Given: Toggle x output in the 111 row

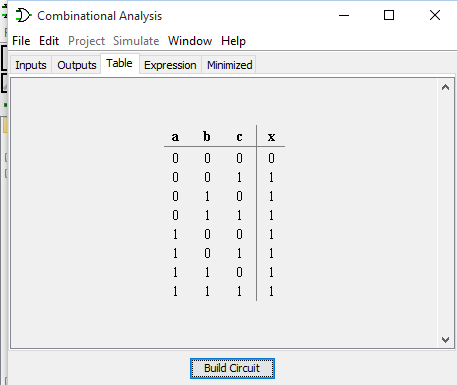Looking at the screenshot, I should pos(271,291).
